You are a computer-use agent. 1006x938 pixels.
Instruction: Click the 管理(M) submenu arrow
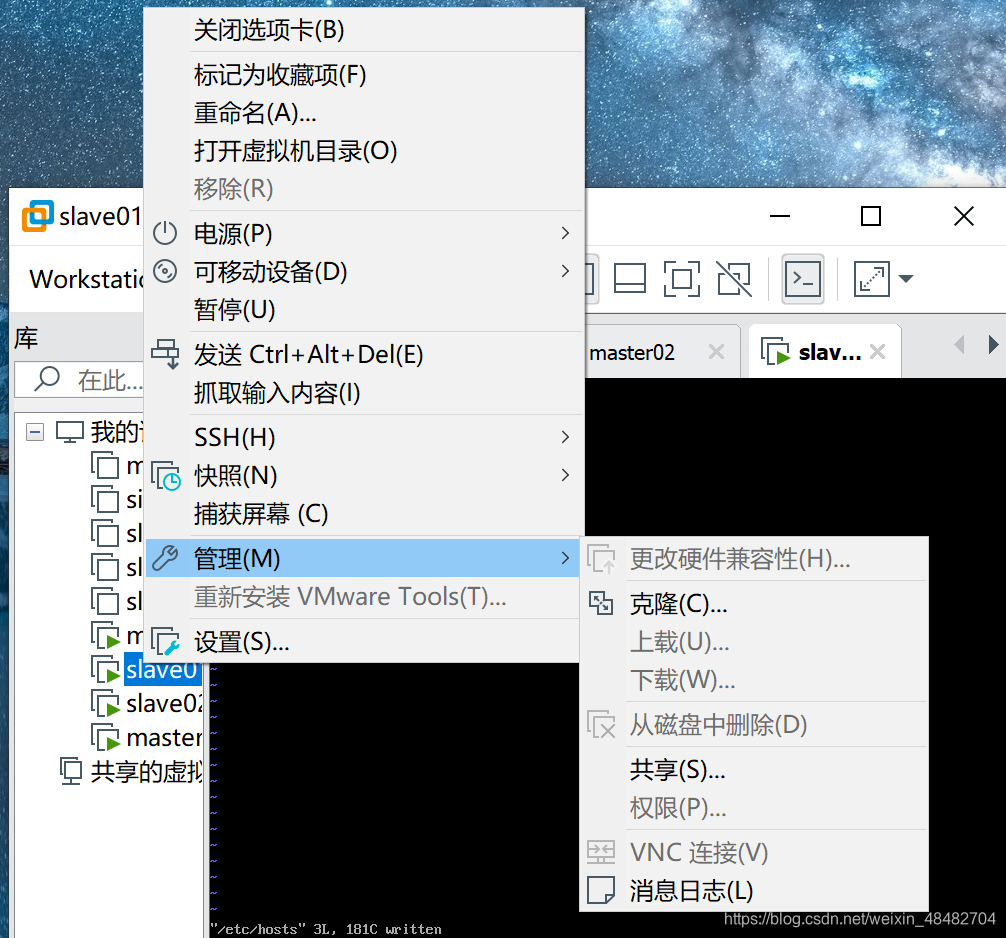pyautogui.click(x=565, y=558)
